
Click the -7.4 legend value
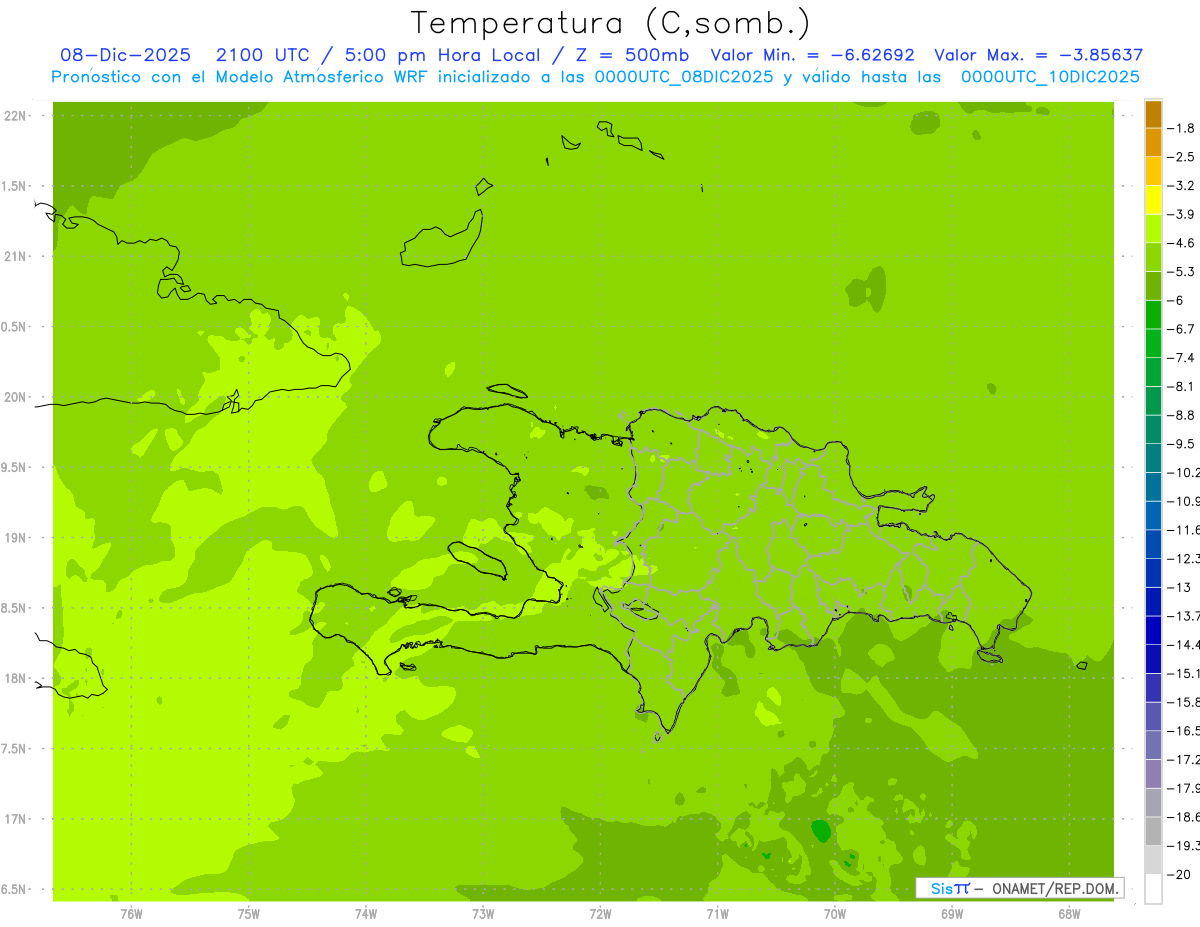(x=1180, y=358)
